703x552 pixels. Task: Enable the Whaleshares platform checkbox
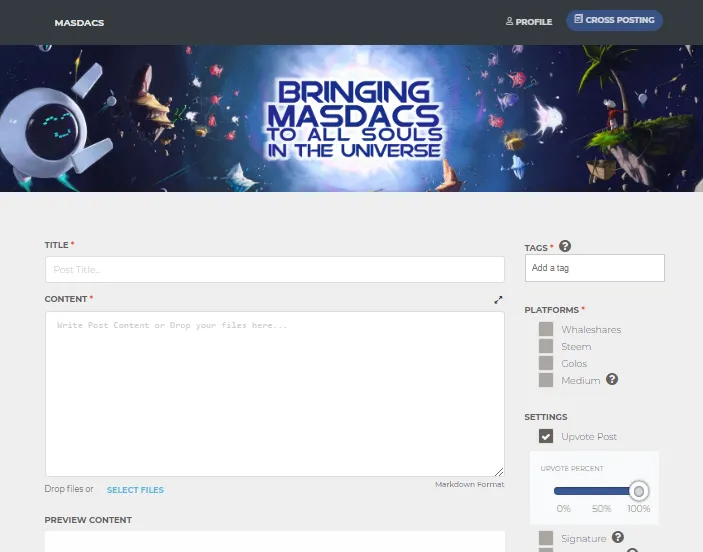pos(546,329)
